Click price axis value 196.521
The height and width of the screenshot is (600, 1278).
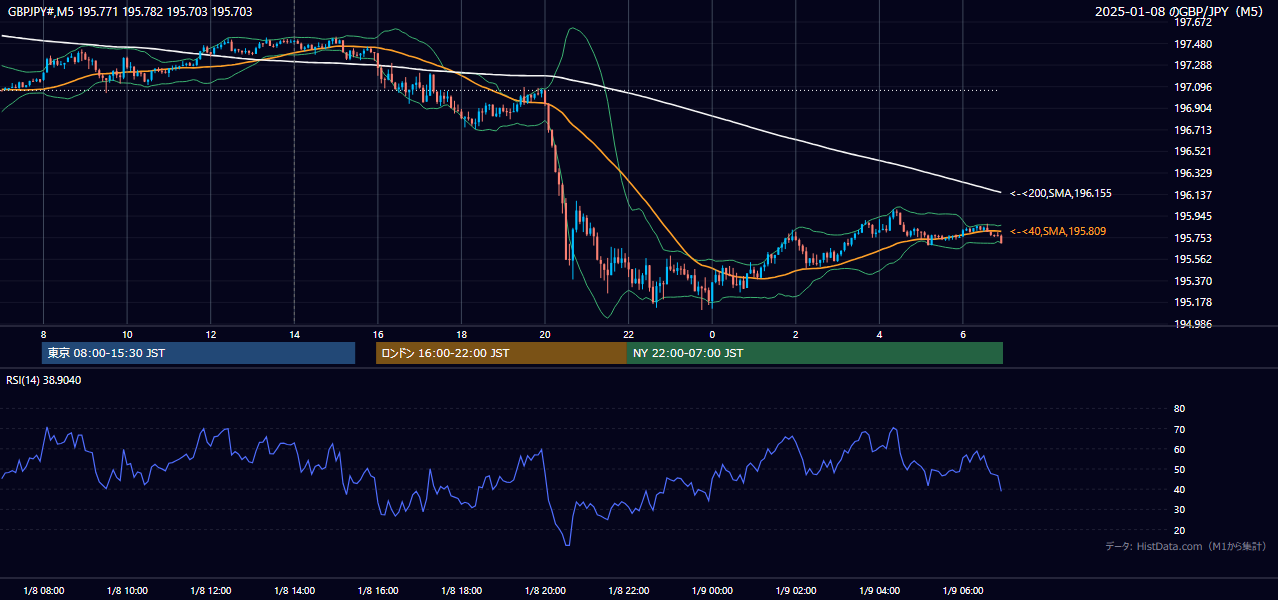point(1193,151)
